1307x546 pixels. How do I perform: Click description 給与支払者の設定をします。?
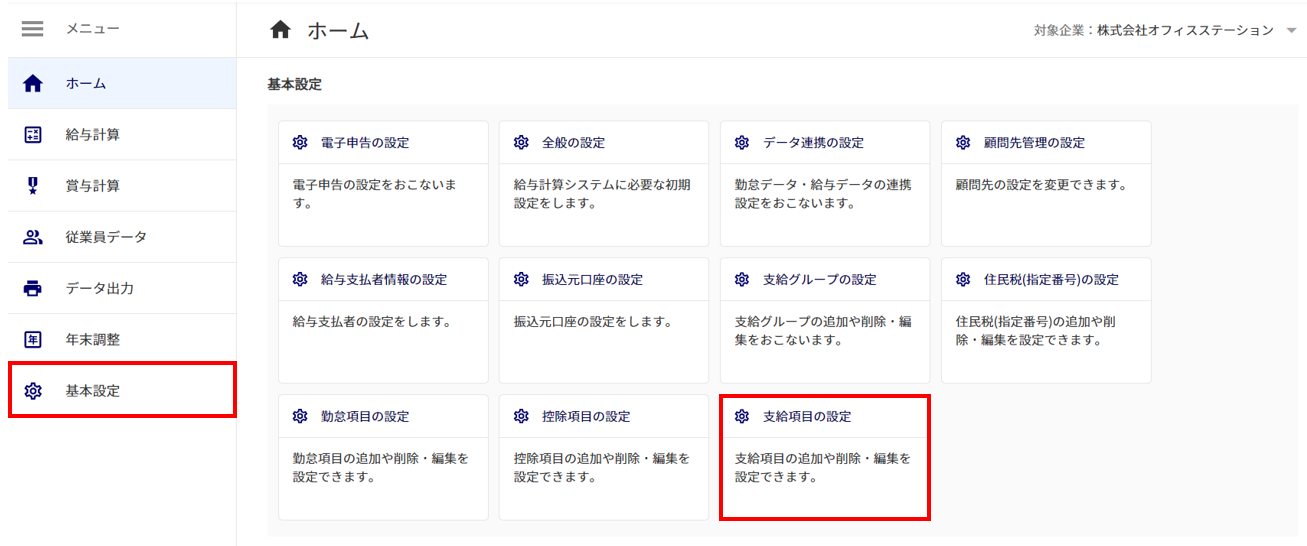pos(372,322)
